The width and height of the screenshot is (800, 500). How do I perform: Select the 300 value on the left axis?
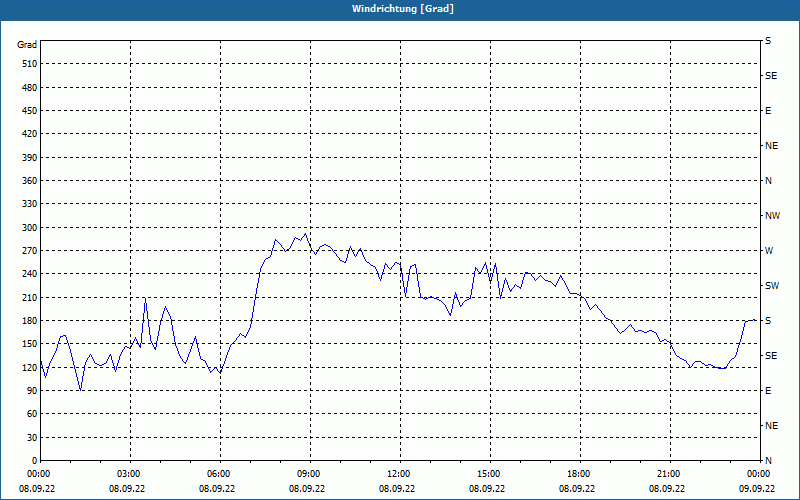[30, 228]
